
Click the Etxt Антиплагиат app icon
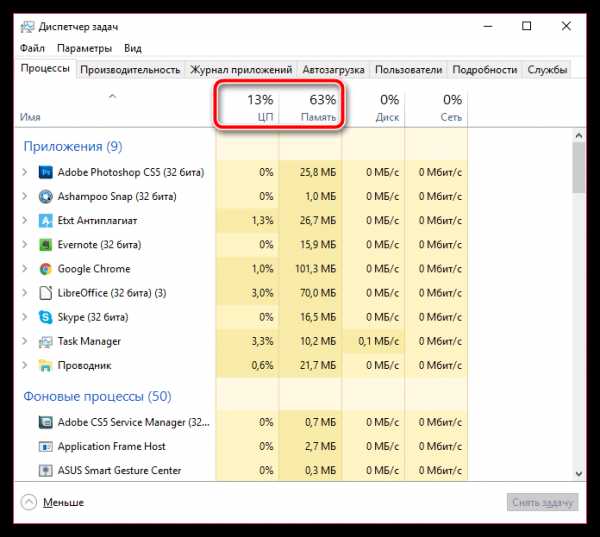[x=46, y=221]
